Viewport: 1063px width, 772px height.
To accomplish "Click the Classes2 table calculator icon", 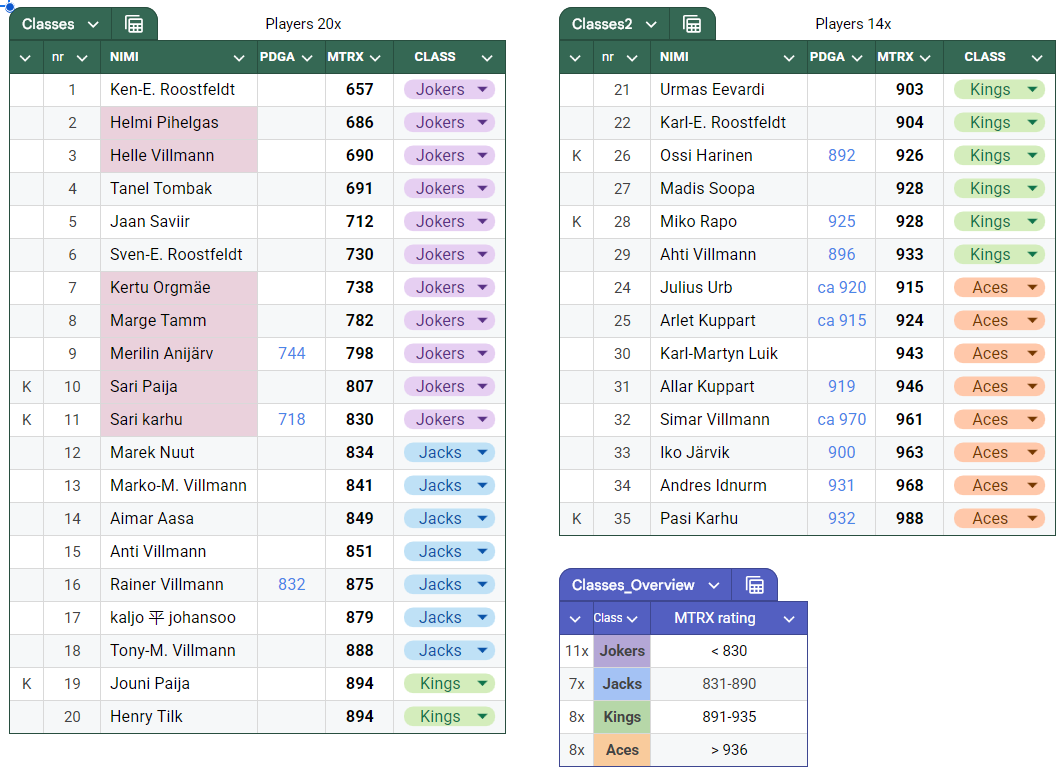I will [x=692, y=24].
